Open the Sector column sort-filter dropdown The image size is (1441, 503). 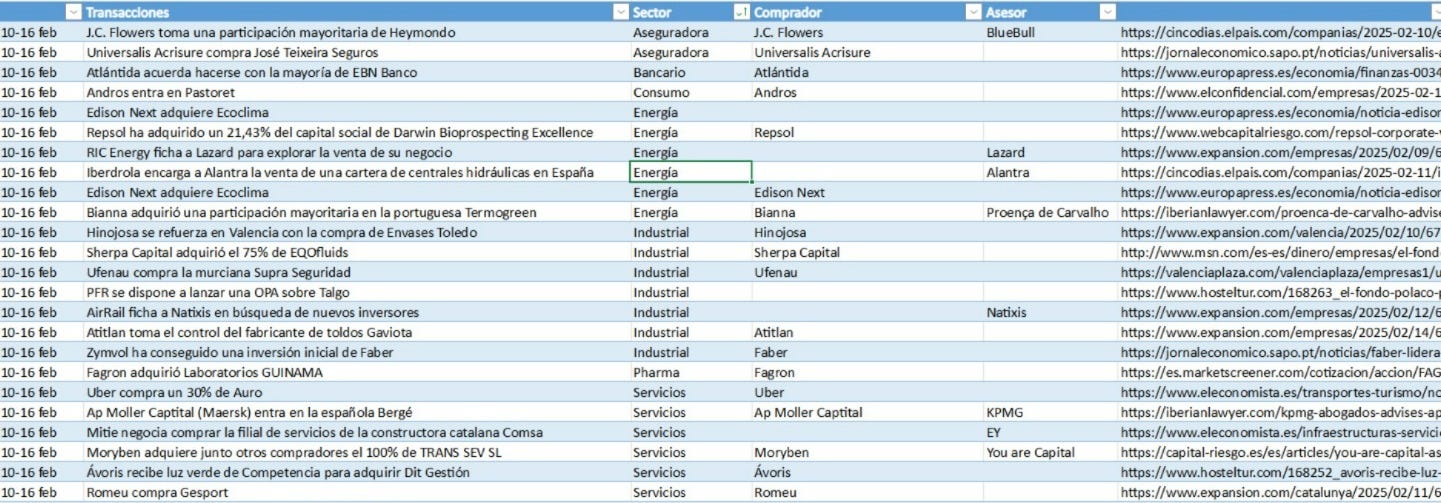[x=740, y=12]
